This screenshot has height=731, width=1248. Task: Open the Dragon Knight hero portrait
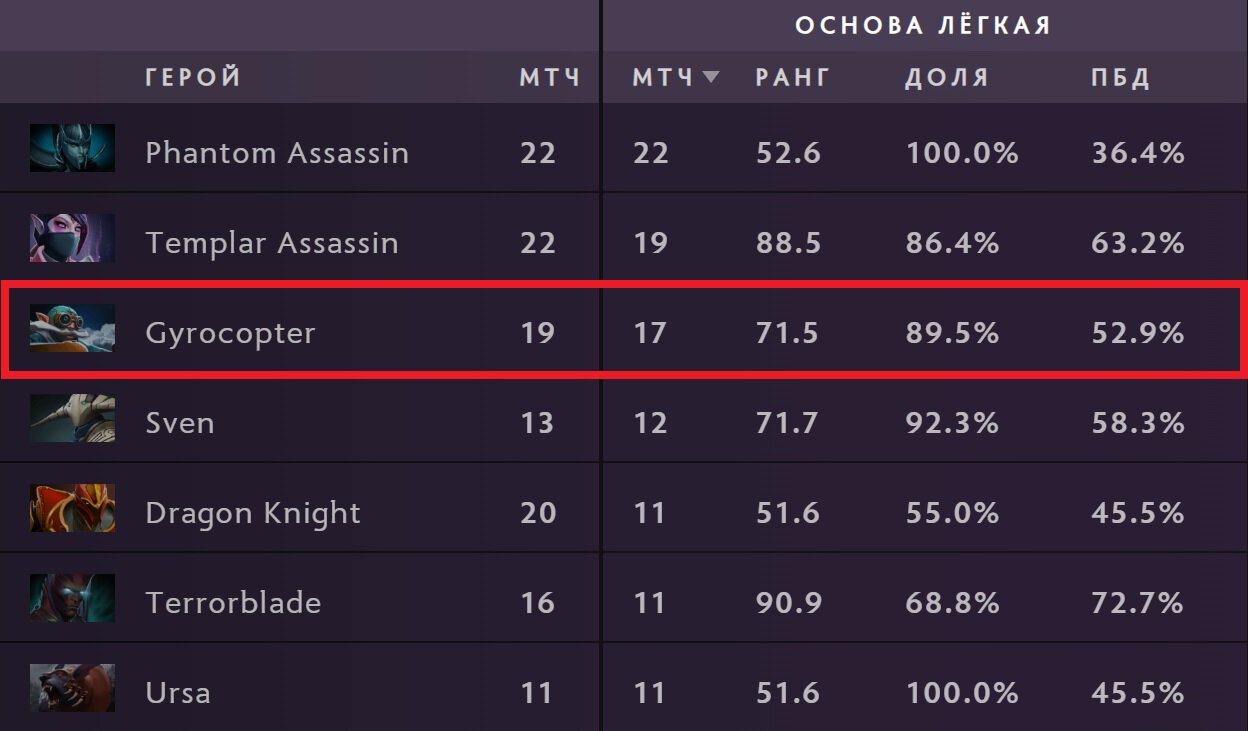point(72,508)
